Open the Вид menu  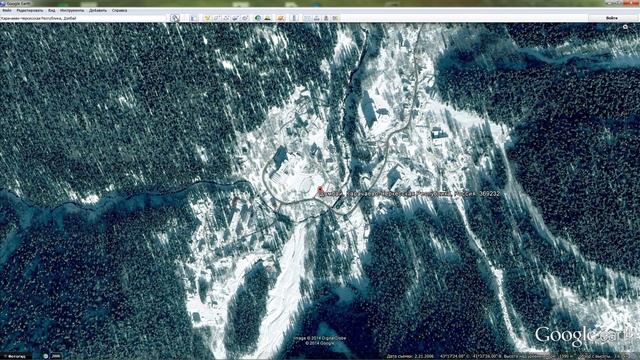(x=51, y=10)
